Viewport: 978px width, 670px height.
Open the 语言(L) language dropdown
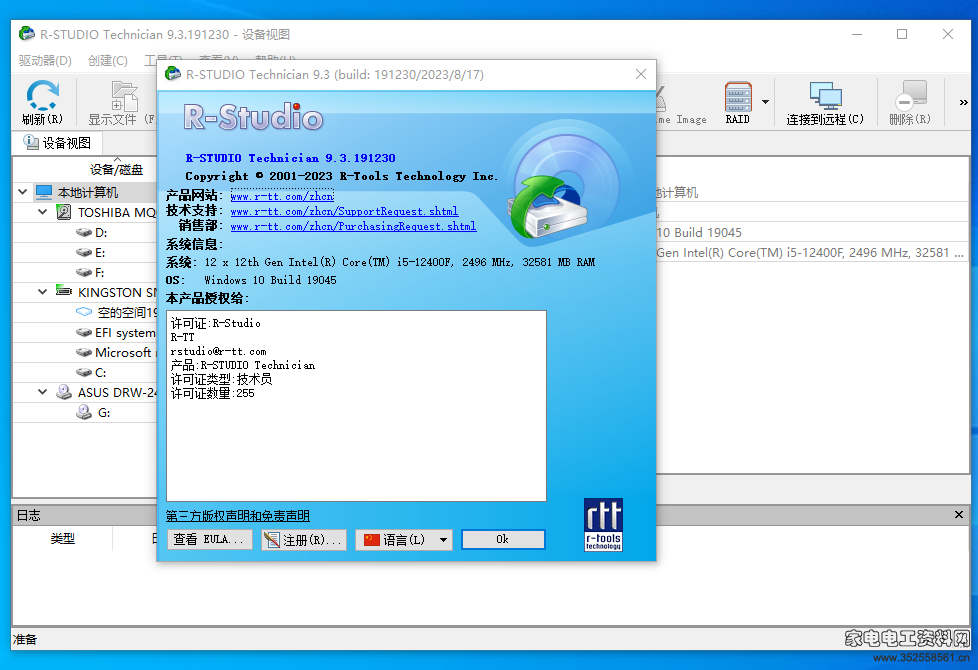404,540
